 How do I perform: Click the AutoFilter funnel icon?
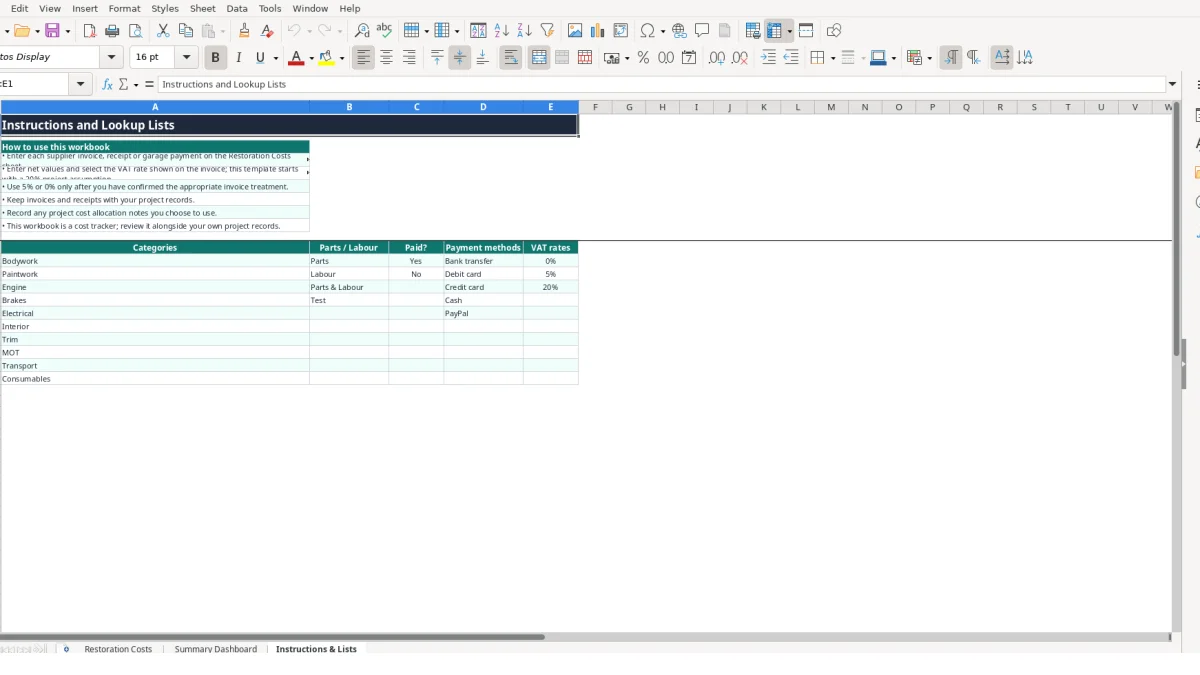coord(547,31)
